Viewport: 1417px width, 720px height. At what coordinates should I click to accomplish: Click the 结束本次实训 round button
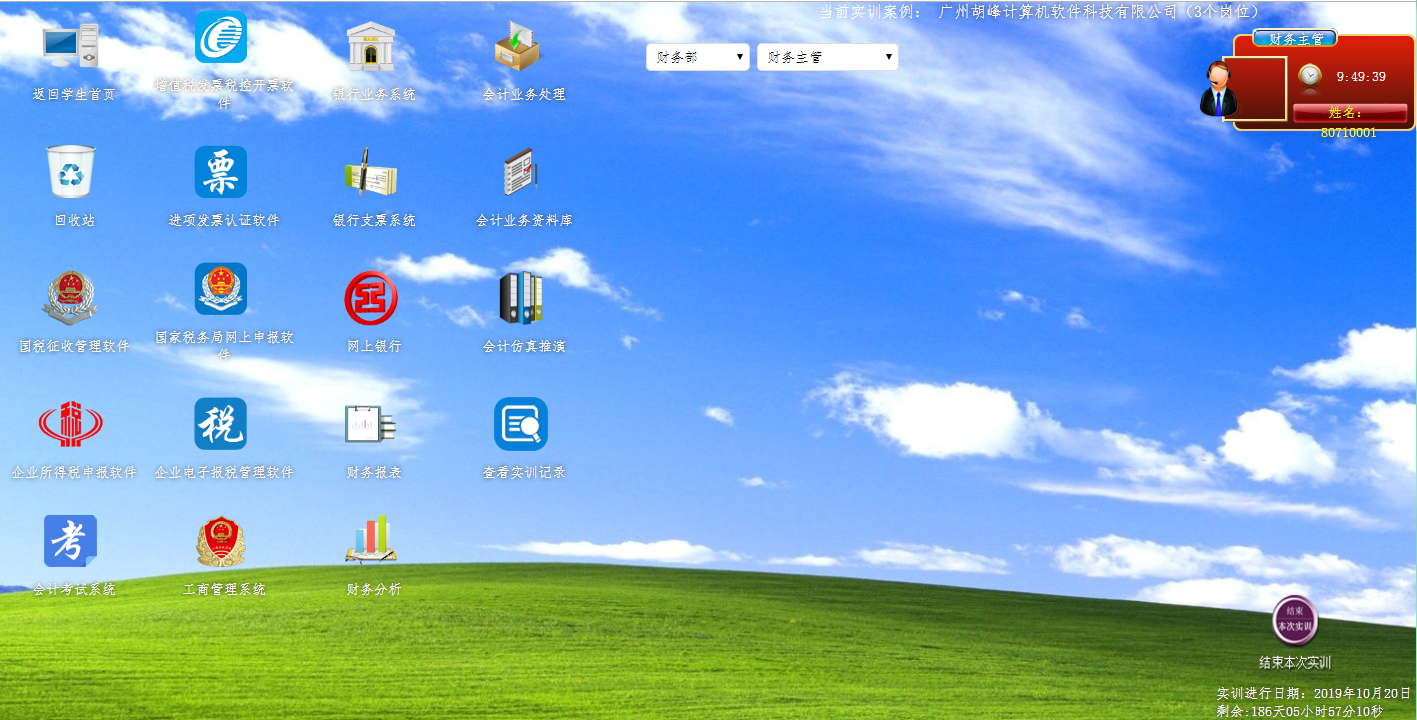tap(1295, 620)
